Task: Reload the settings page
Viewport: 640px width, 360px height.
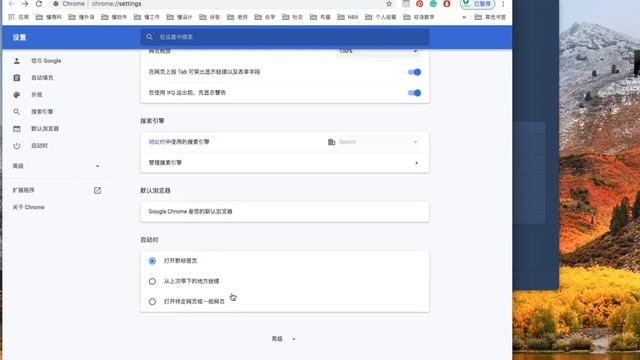Action: 39,4
